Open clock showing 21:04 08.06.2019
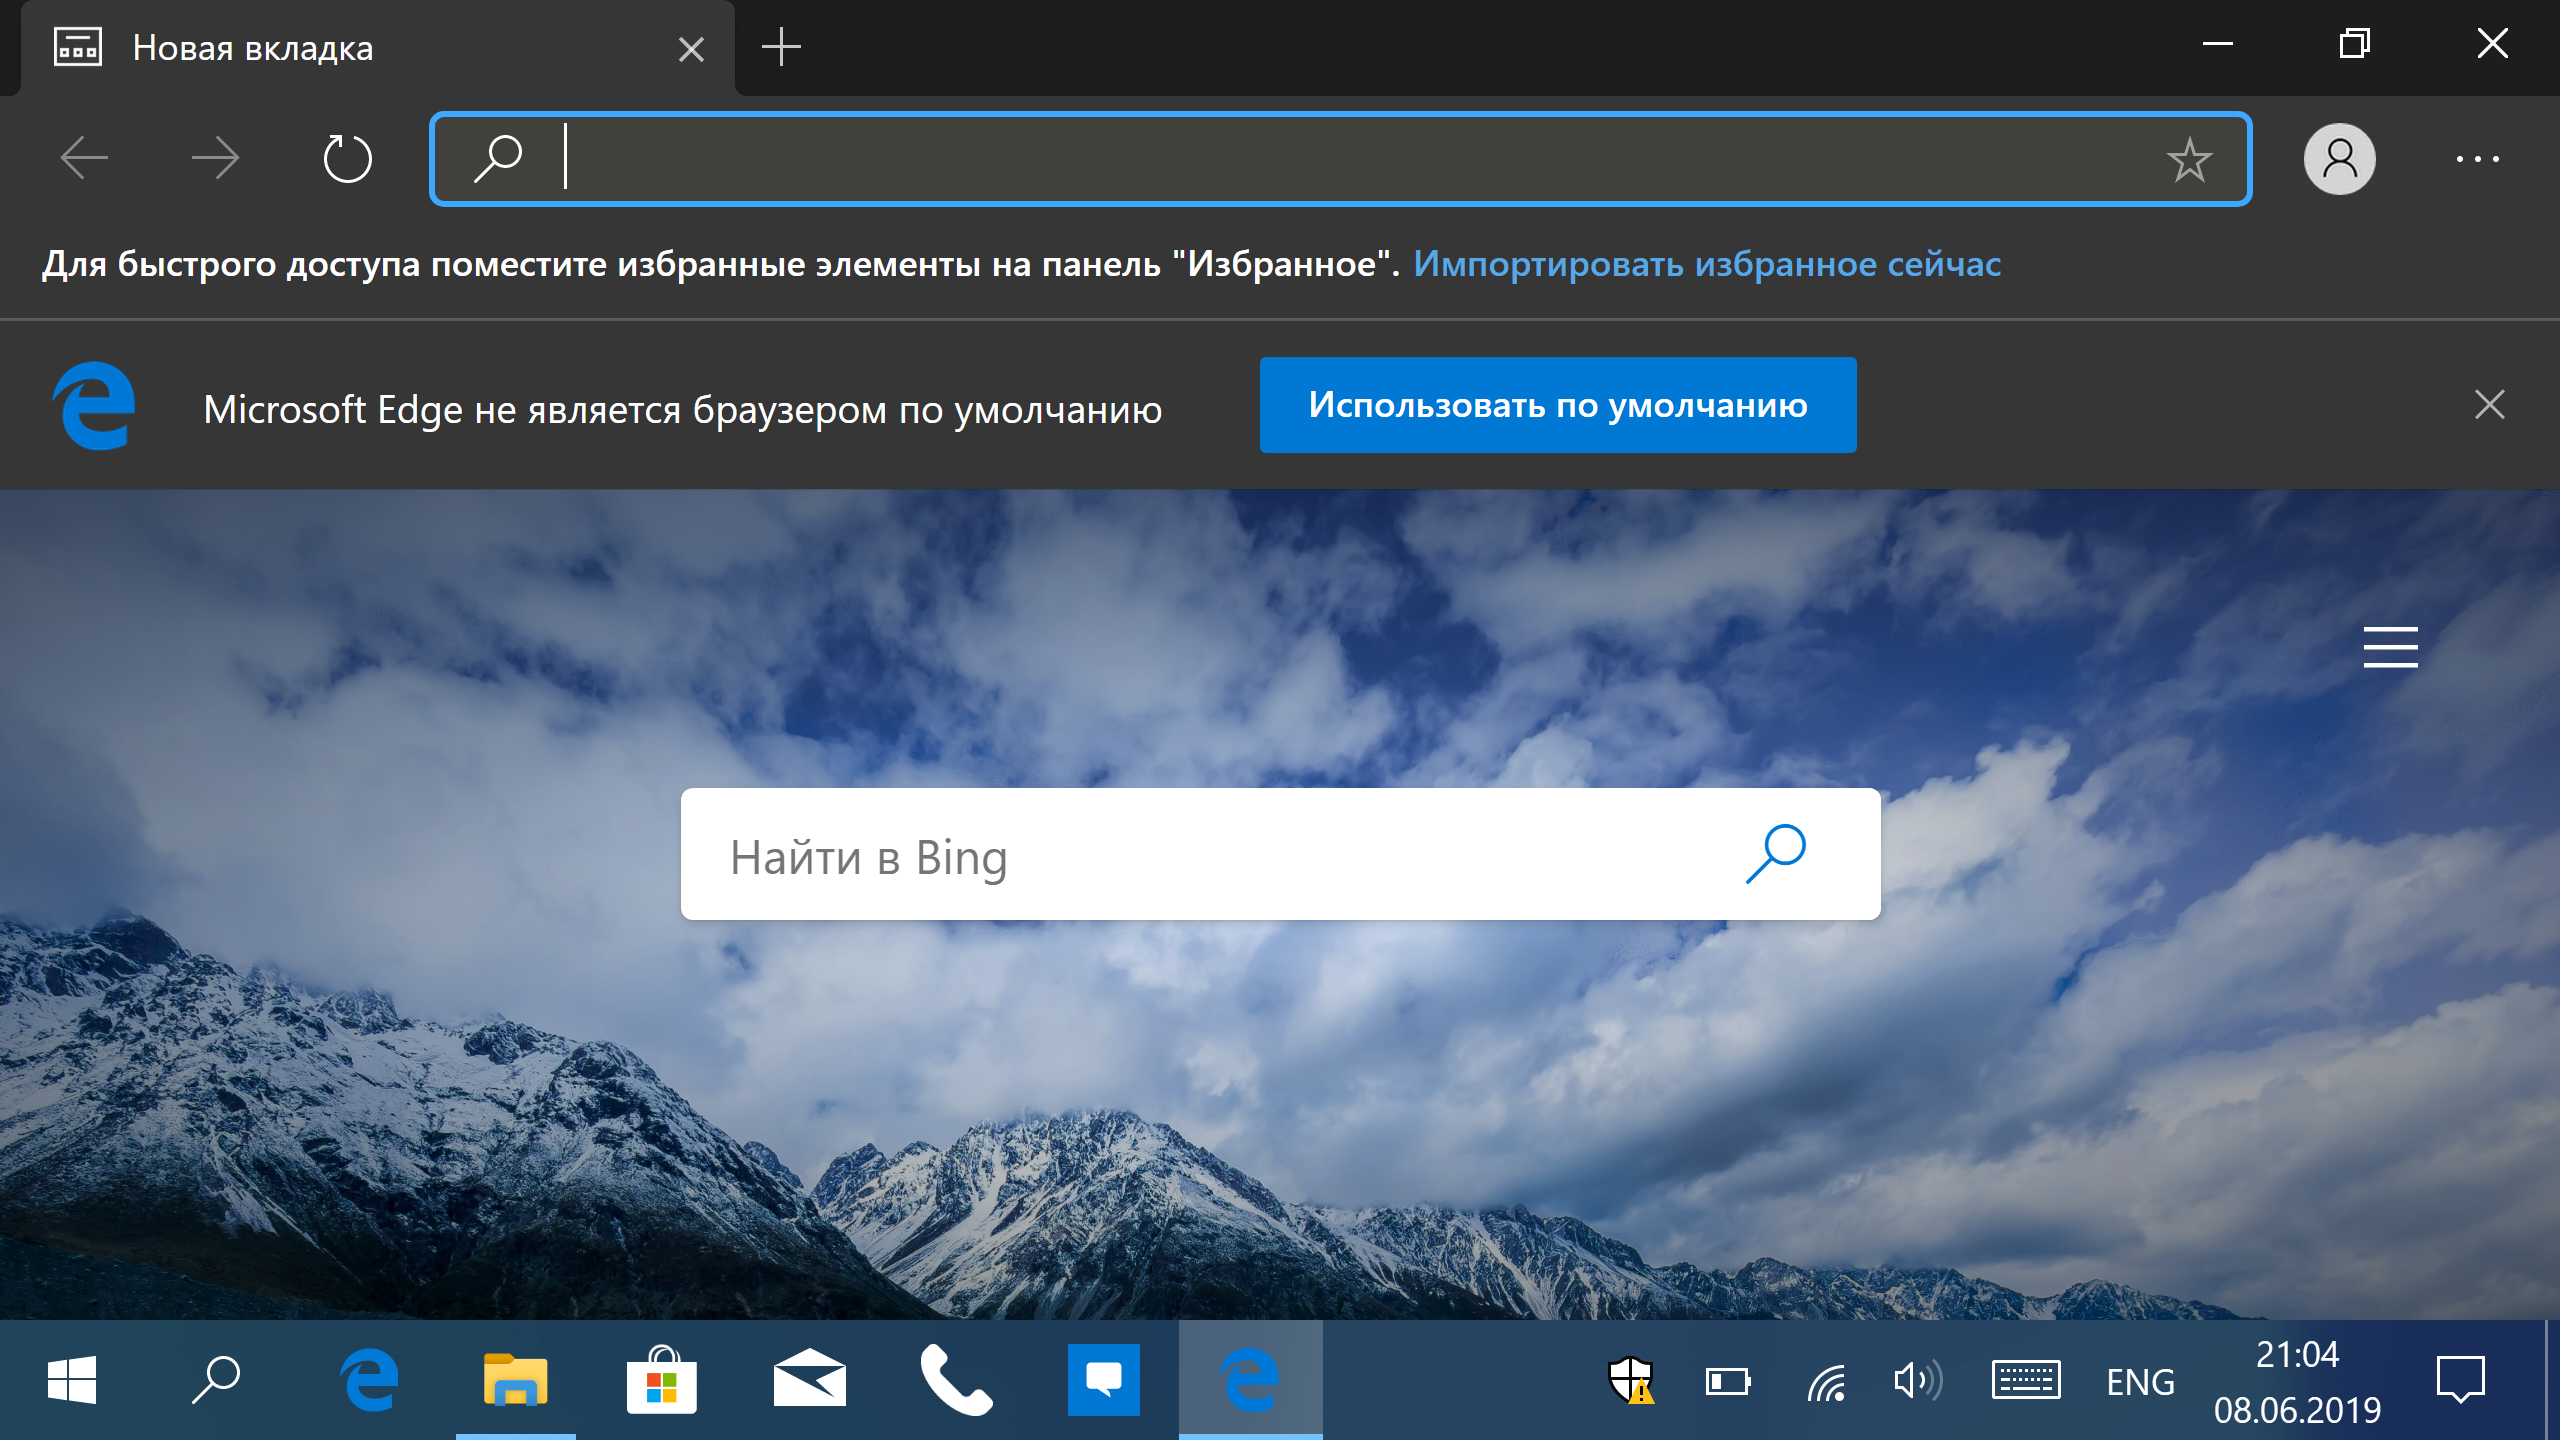 (2297, 1382)
